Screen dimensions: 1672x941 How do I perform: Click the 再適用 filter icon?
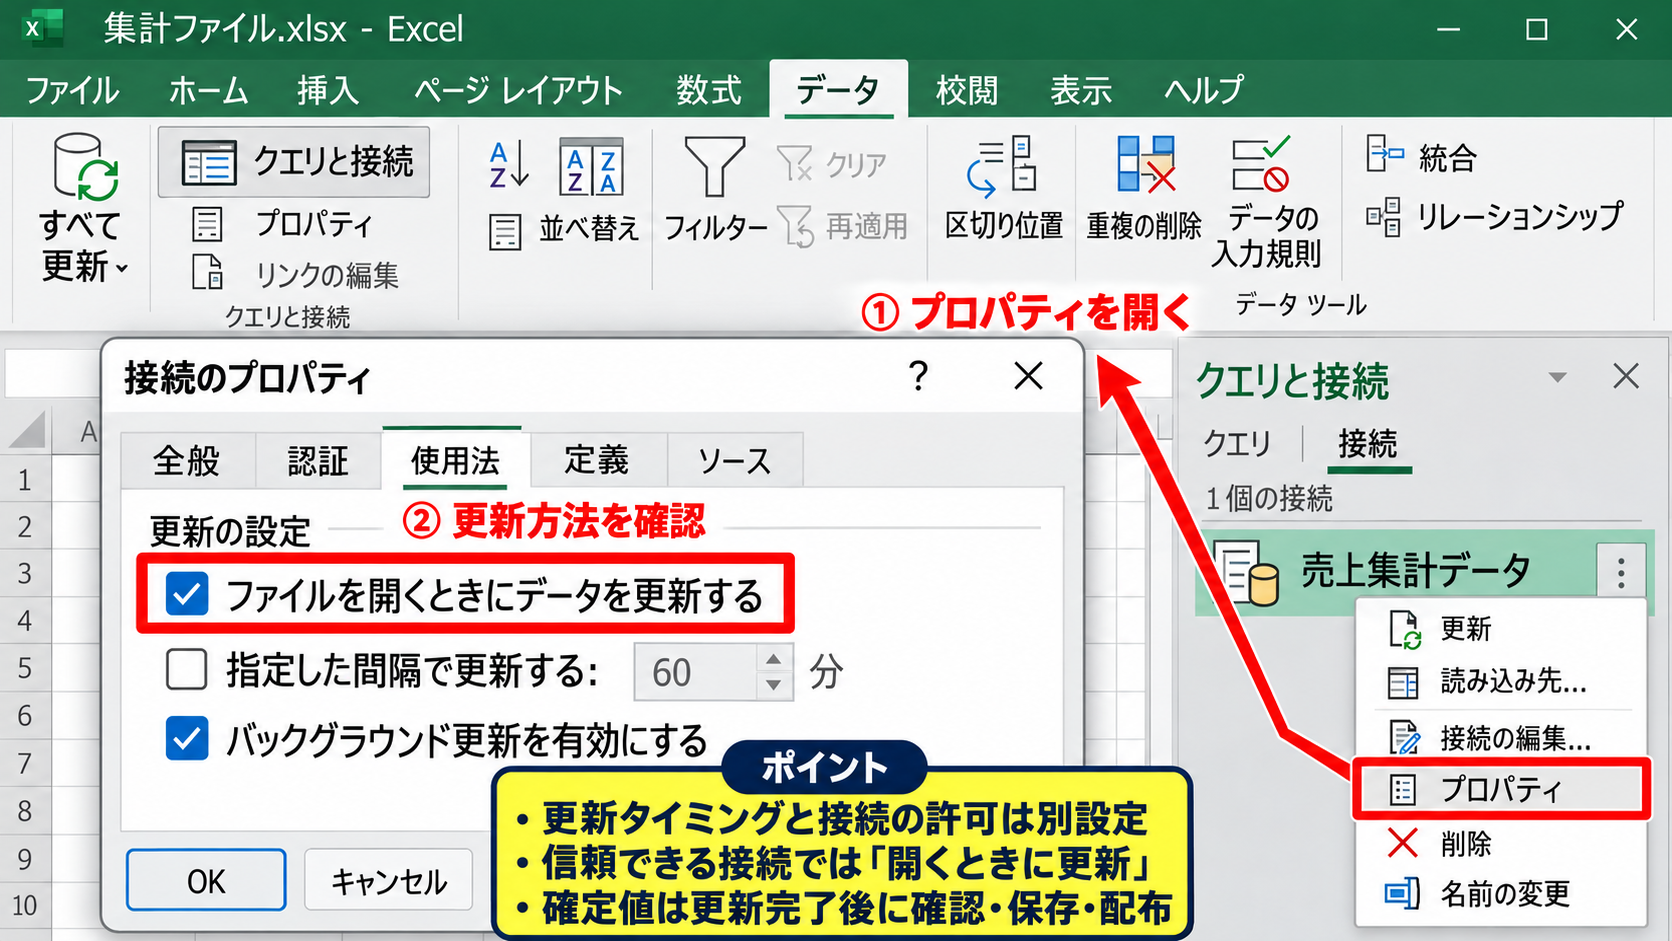point(796,226)
